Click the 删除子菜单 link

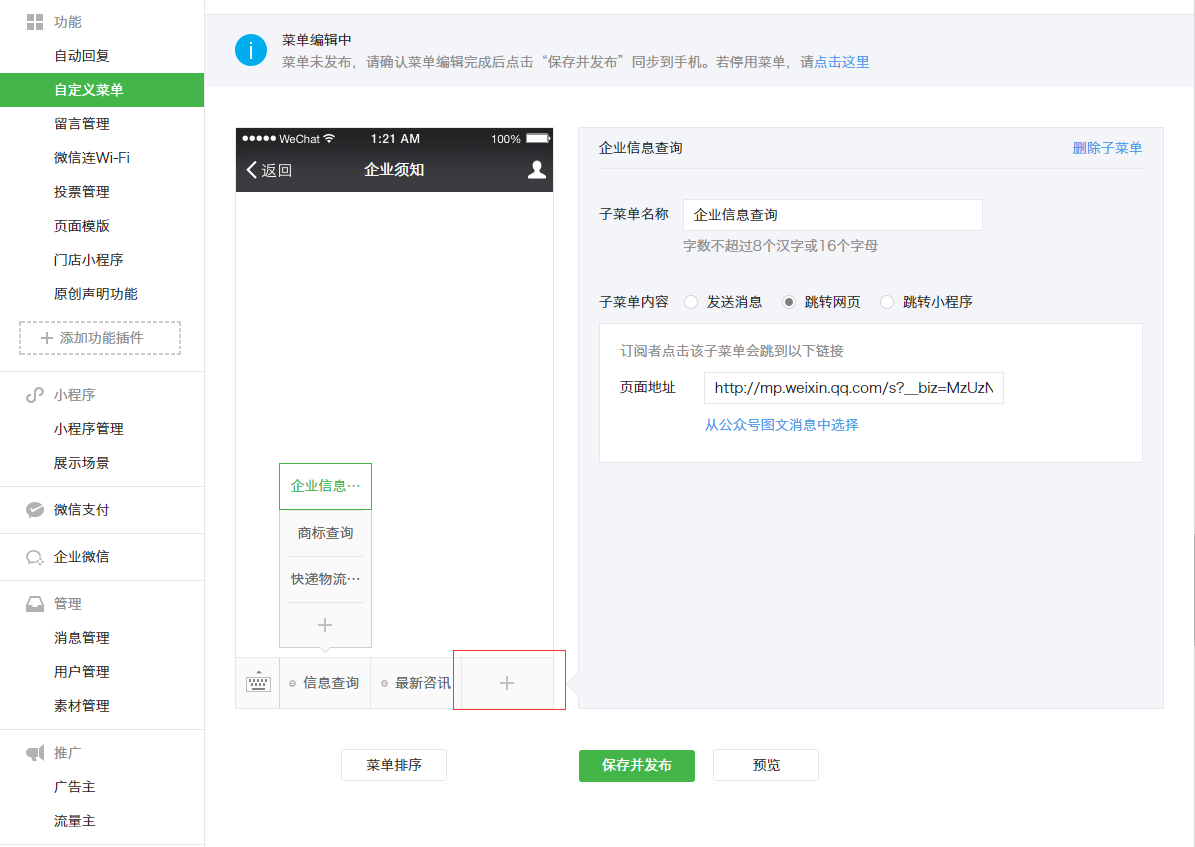(1107, 148)
